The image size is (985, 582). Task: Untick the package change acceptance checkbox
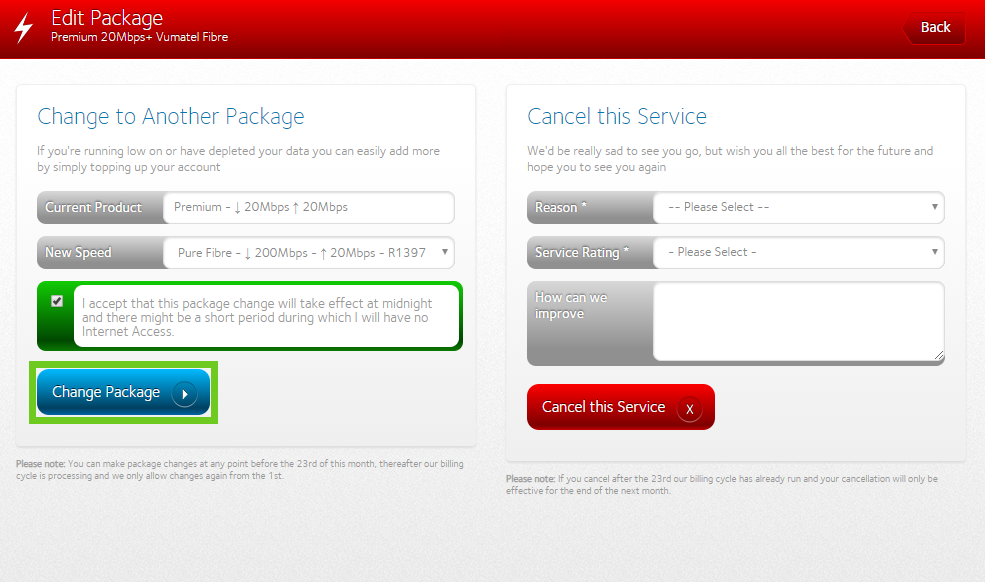(57, 301)
